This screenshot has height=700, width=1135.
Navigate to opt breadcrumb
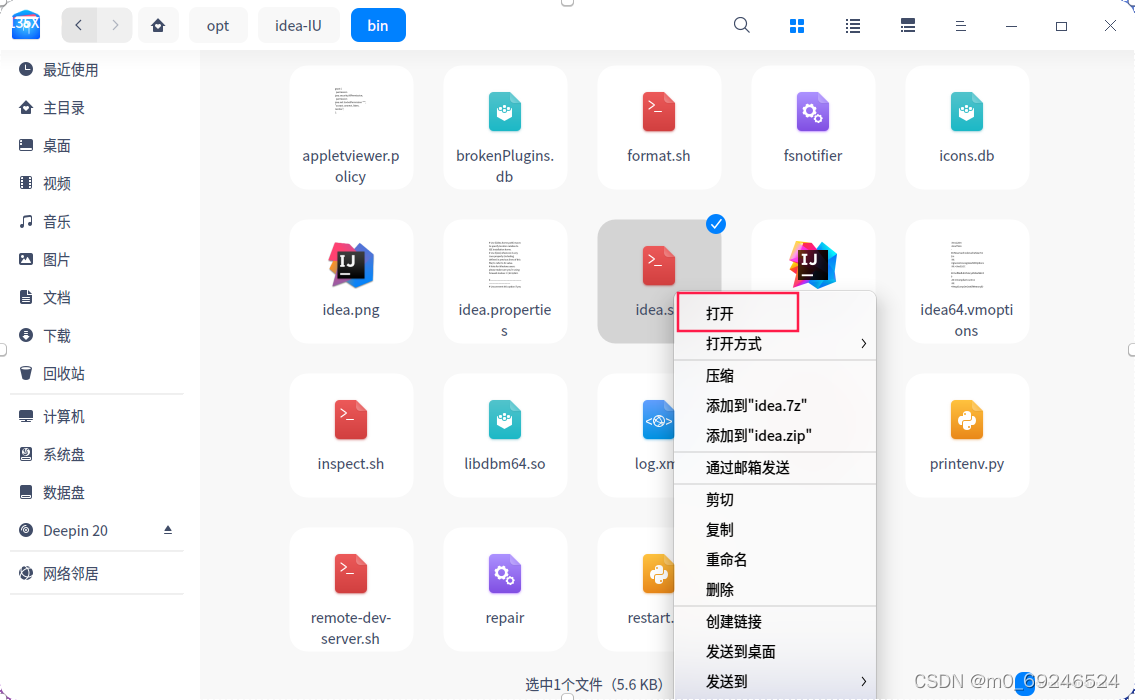pos(218,25)
